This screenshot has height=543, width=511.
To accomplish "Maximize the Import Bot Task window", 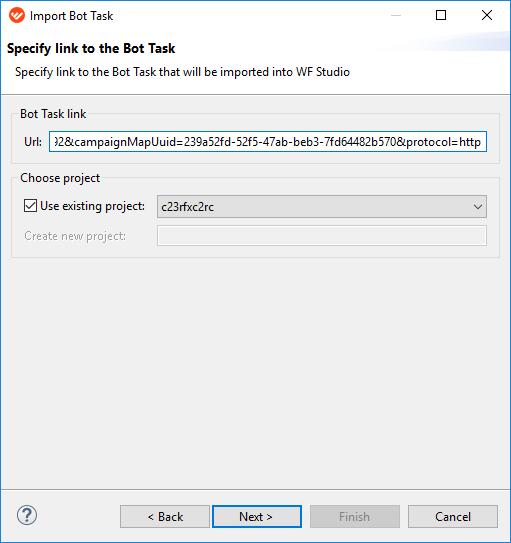I will (x=441, y=15).
